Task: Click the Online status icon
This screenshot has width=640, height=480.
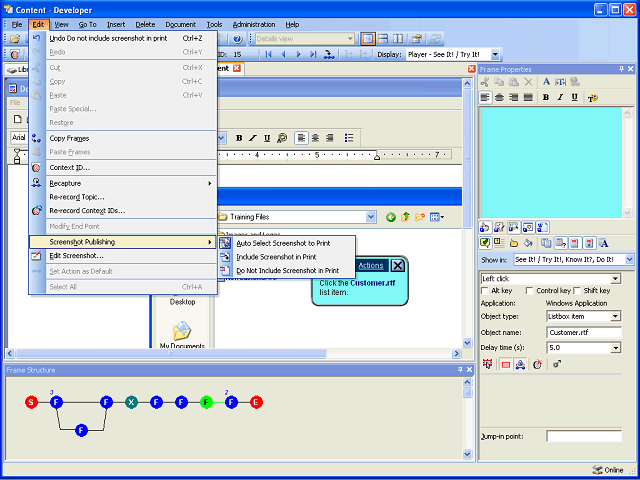Action: [598, 470]
